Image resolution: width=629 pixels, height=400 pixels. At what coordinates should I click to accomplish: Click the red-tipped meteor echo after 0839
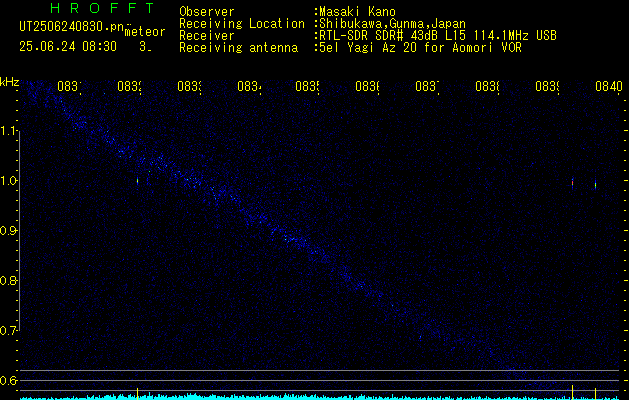pyautogui.click(x=572, y=183)
